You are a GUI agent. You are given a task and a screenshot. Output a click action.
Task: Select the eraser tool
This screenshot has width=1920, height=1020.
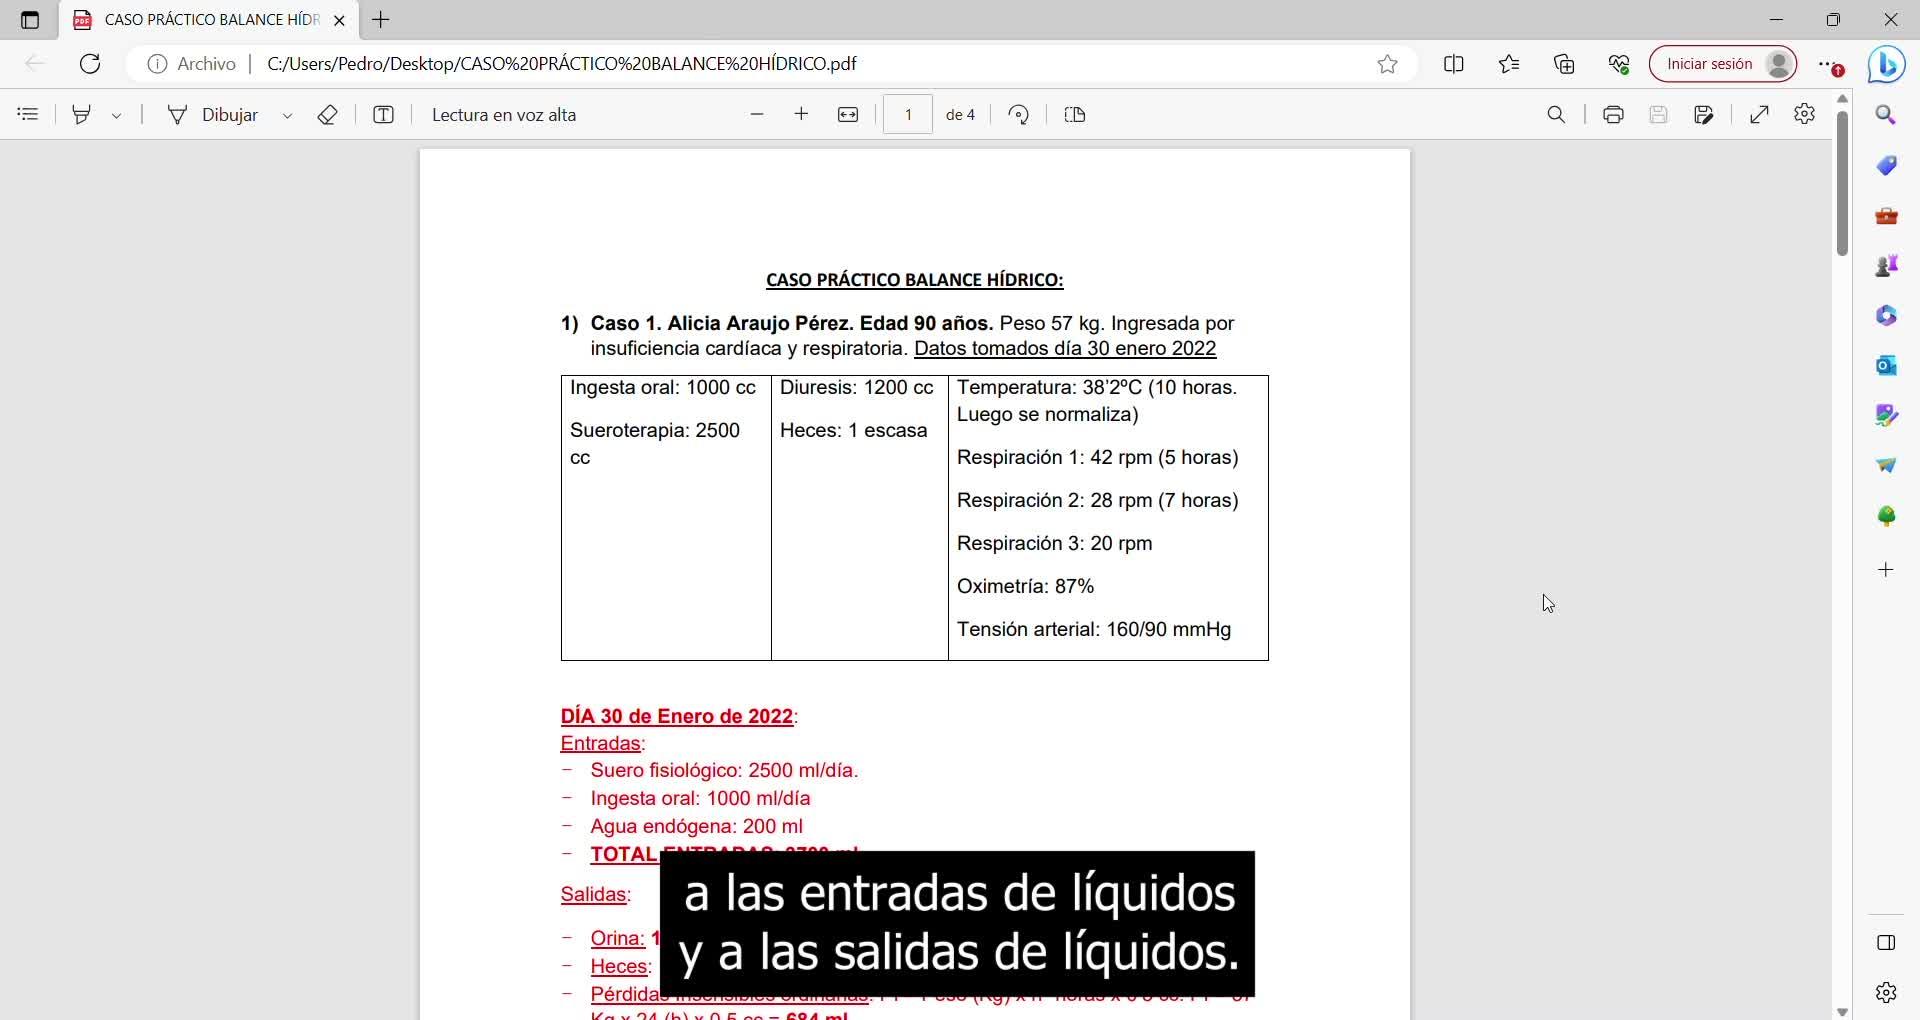click(x=327, y=115)
